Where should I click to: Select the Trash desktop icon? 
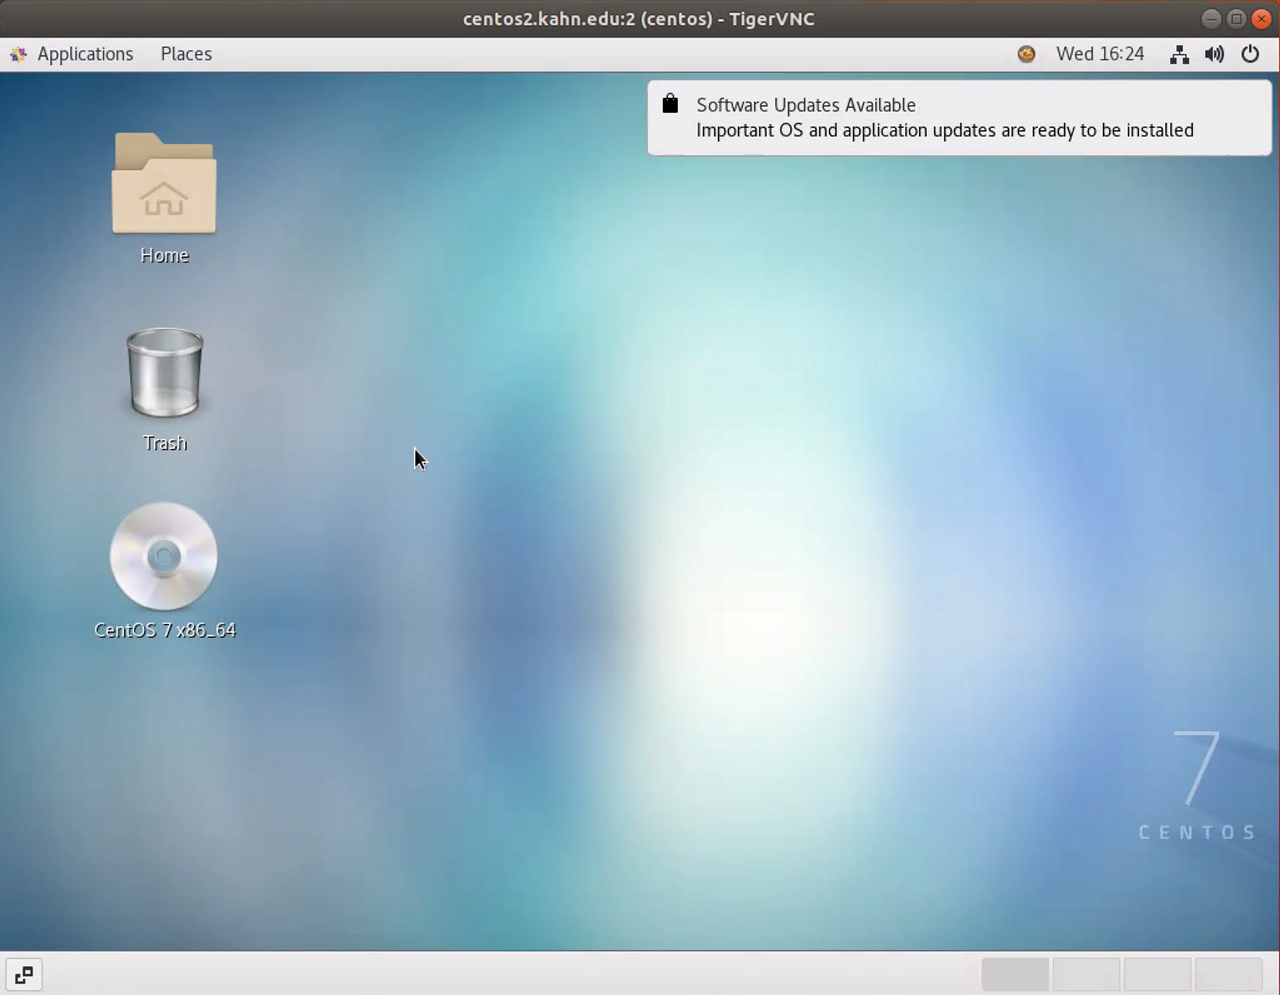coord(165,372)
